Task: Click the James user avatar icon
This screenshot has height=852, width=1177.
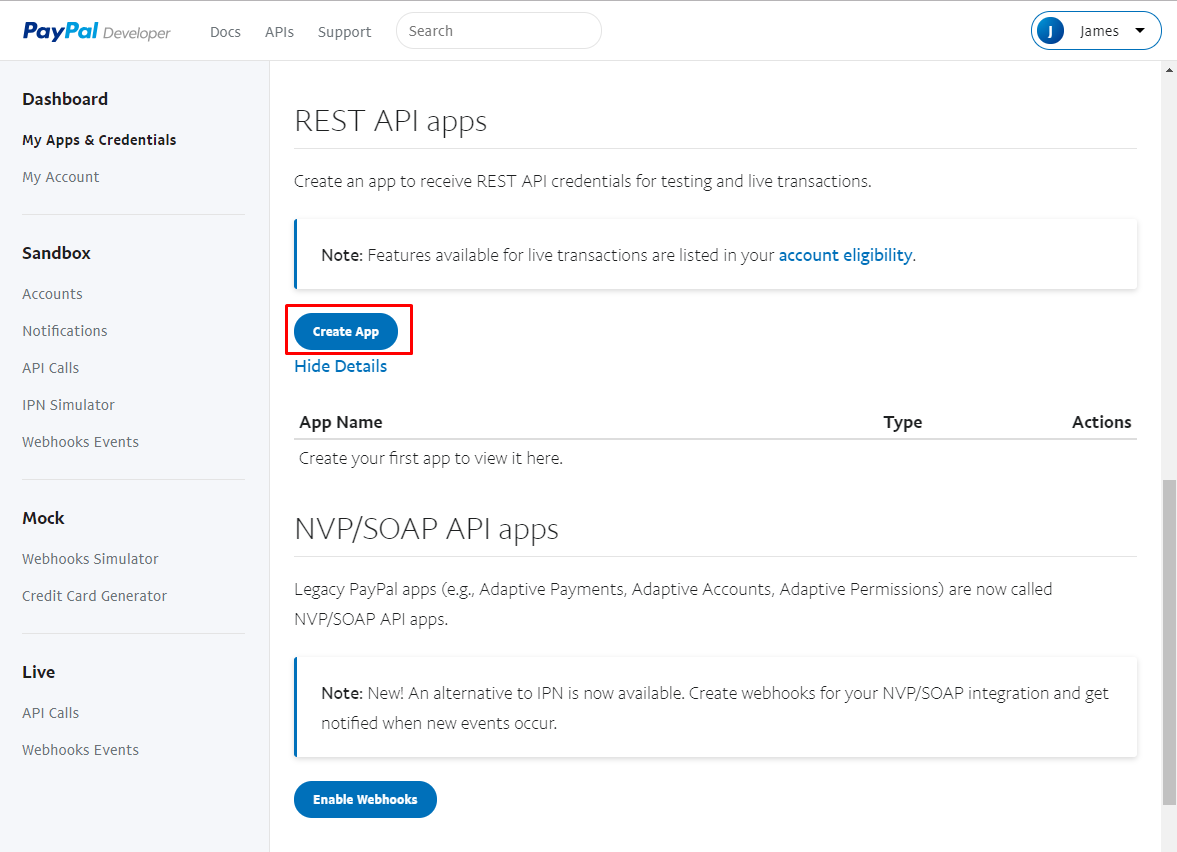Action: tap(1050, 31)
